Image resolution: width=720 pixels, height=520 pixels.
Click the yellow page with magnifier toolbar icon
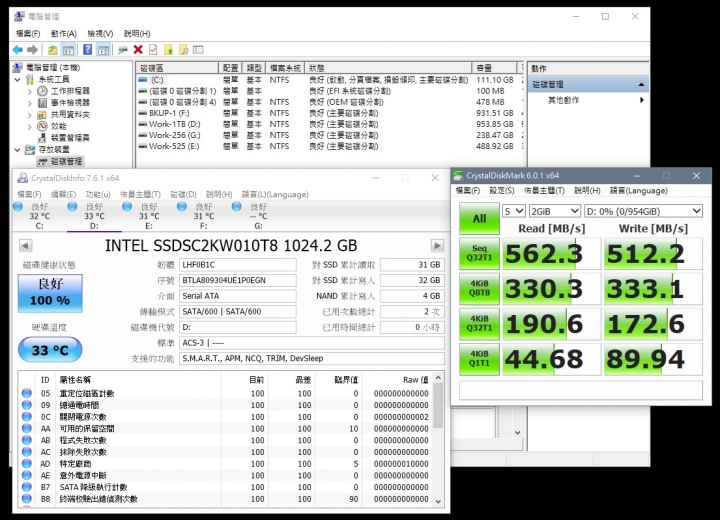[x=183, y=50]
